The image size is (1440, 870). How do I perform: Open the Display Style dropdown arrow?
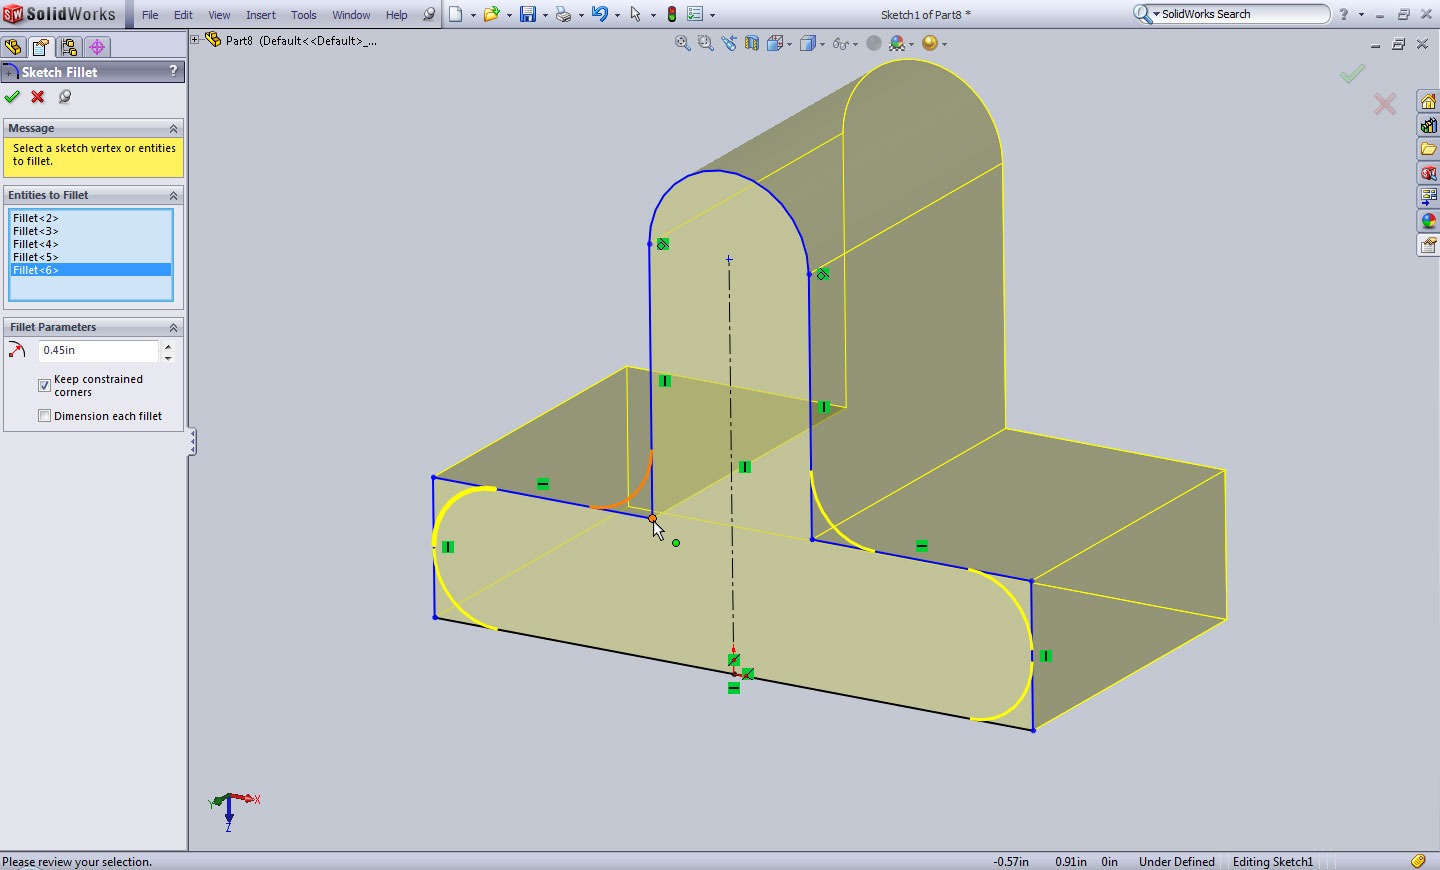pyautogui.click(x=822, y=44)
